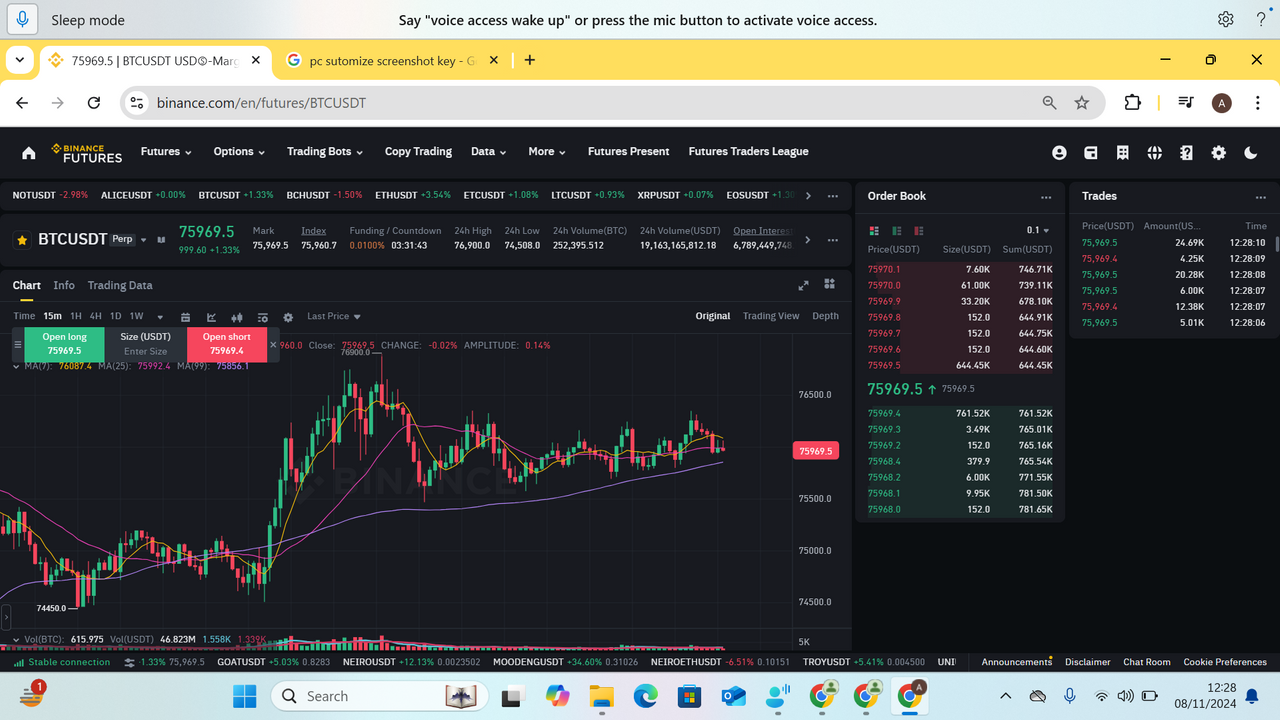Viewport: 1280px width, 720px height.
Task: Open BTCUSDT Perp symbol dropdown
Action: (x=144, y=240)
